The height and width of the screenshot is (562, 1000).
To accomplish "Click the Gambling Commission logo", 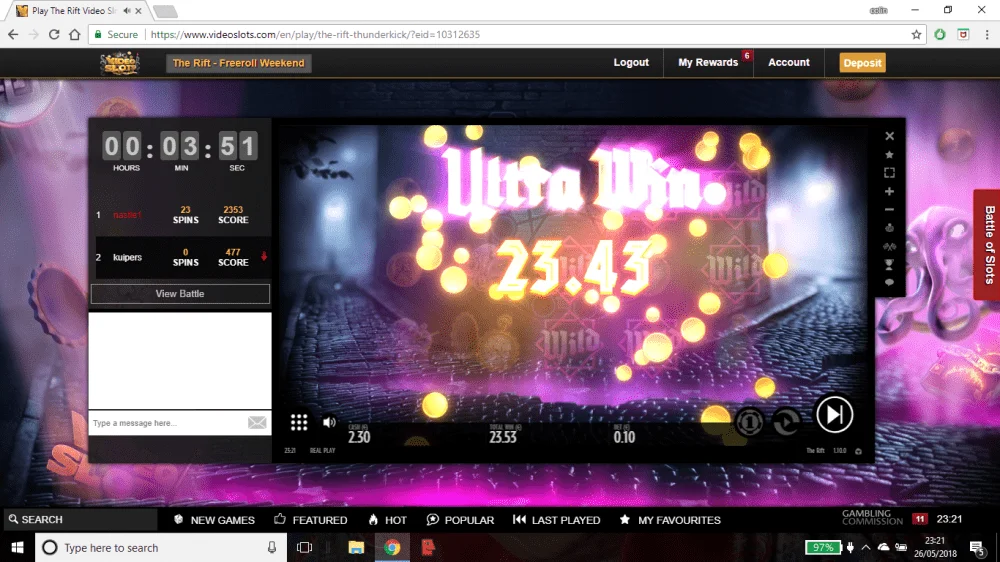I will 872,517.
